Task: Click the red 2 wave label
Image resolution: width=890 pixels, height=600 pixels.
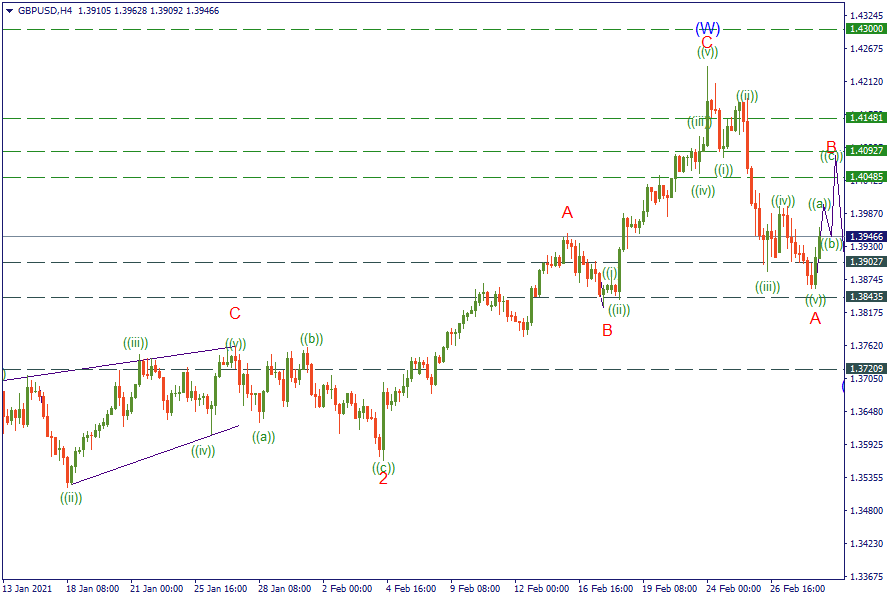Action: 383,479
